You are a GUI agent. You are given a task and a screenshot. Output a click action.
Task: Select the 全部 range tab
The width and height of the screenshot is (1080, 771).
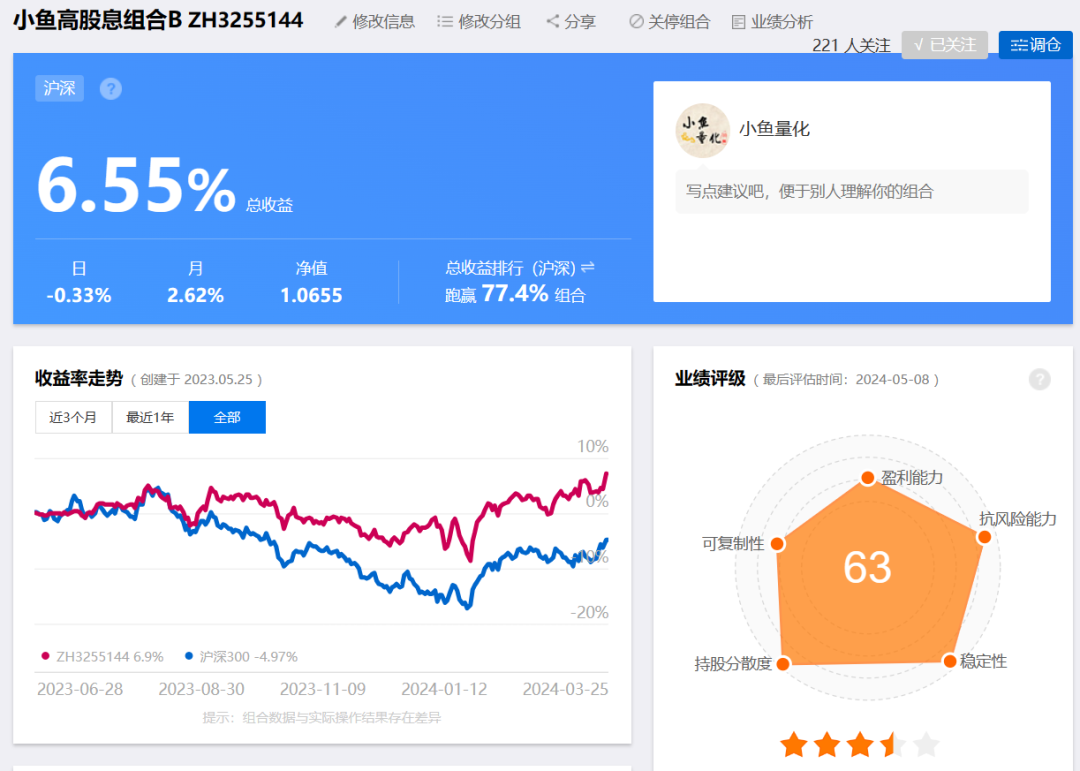coord(227,418)
